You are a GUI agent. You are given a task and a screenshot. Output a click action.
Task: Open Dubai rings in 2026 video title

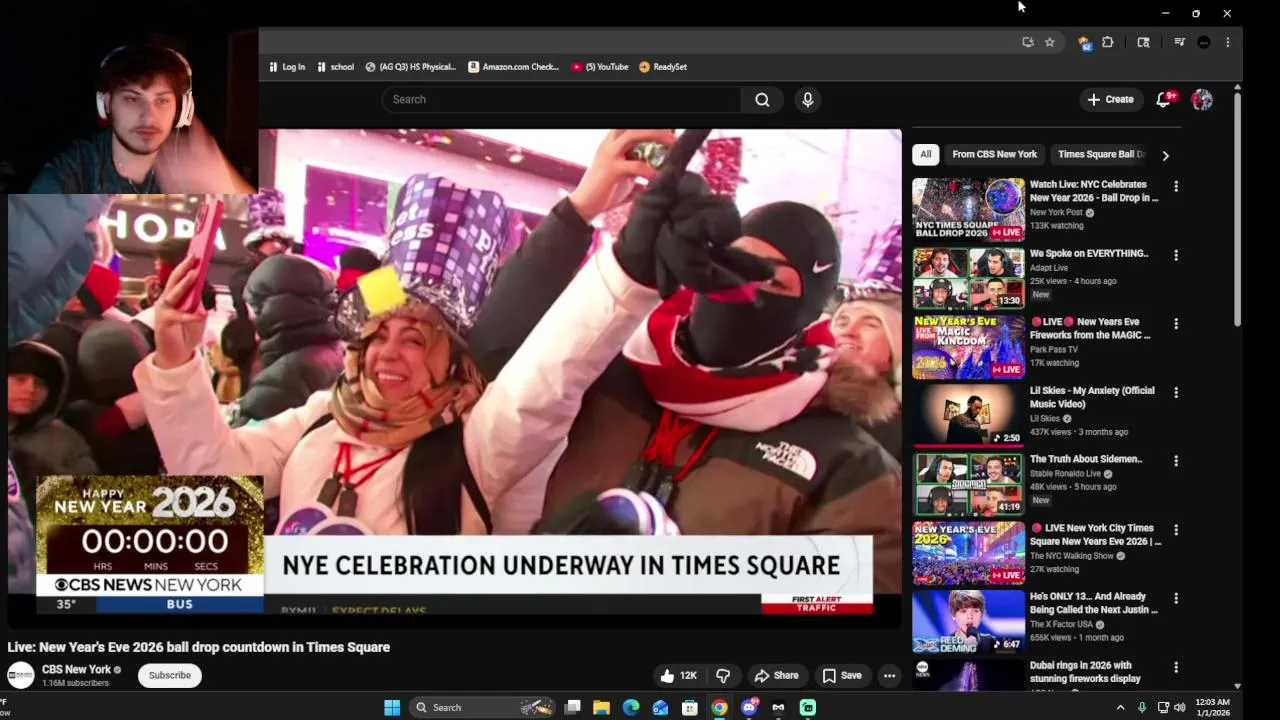[x=1085, y=672]
